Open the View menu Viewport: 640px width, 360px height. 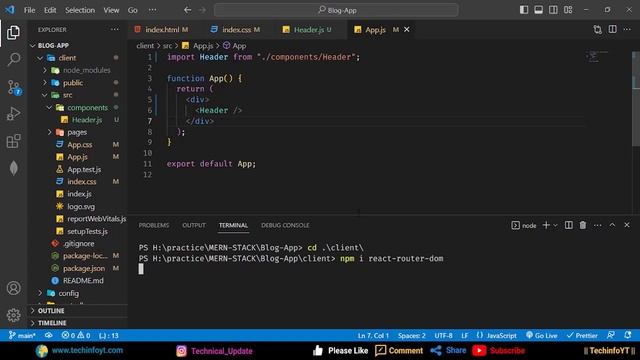coord(111,10)
